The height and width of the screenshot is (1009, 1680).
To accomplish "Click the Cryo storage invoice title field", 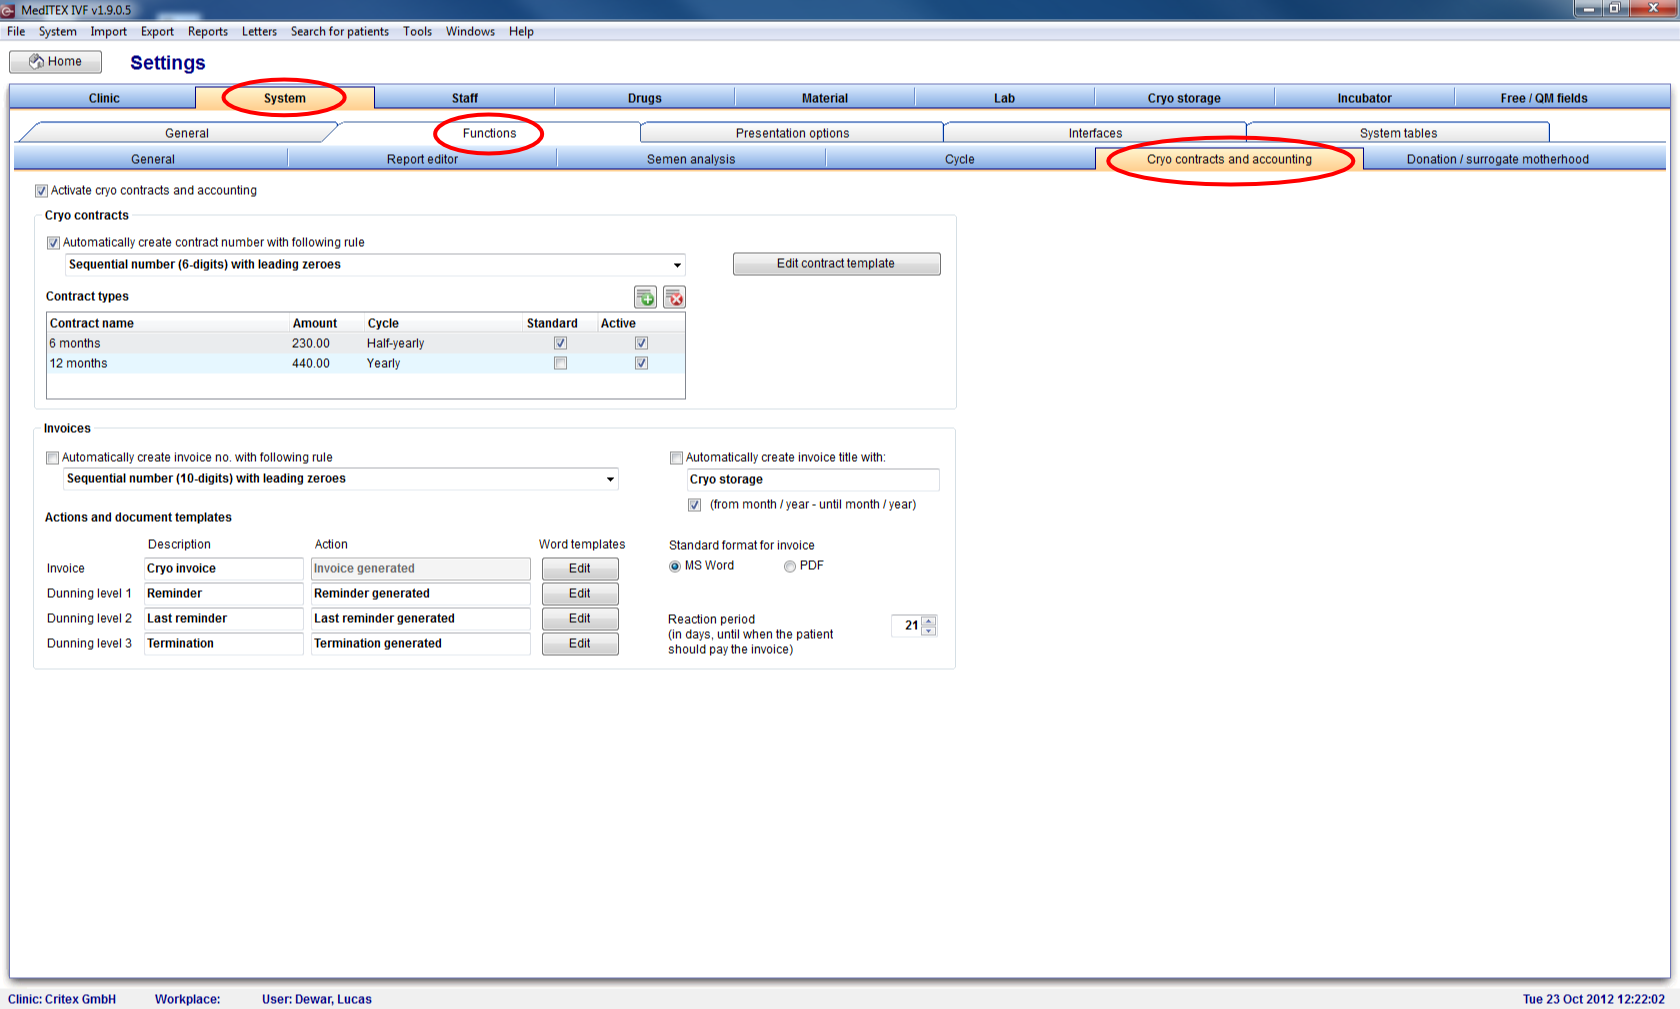I will coord(813,480).
